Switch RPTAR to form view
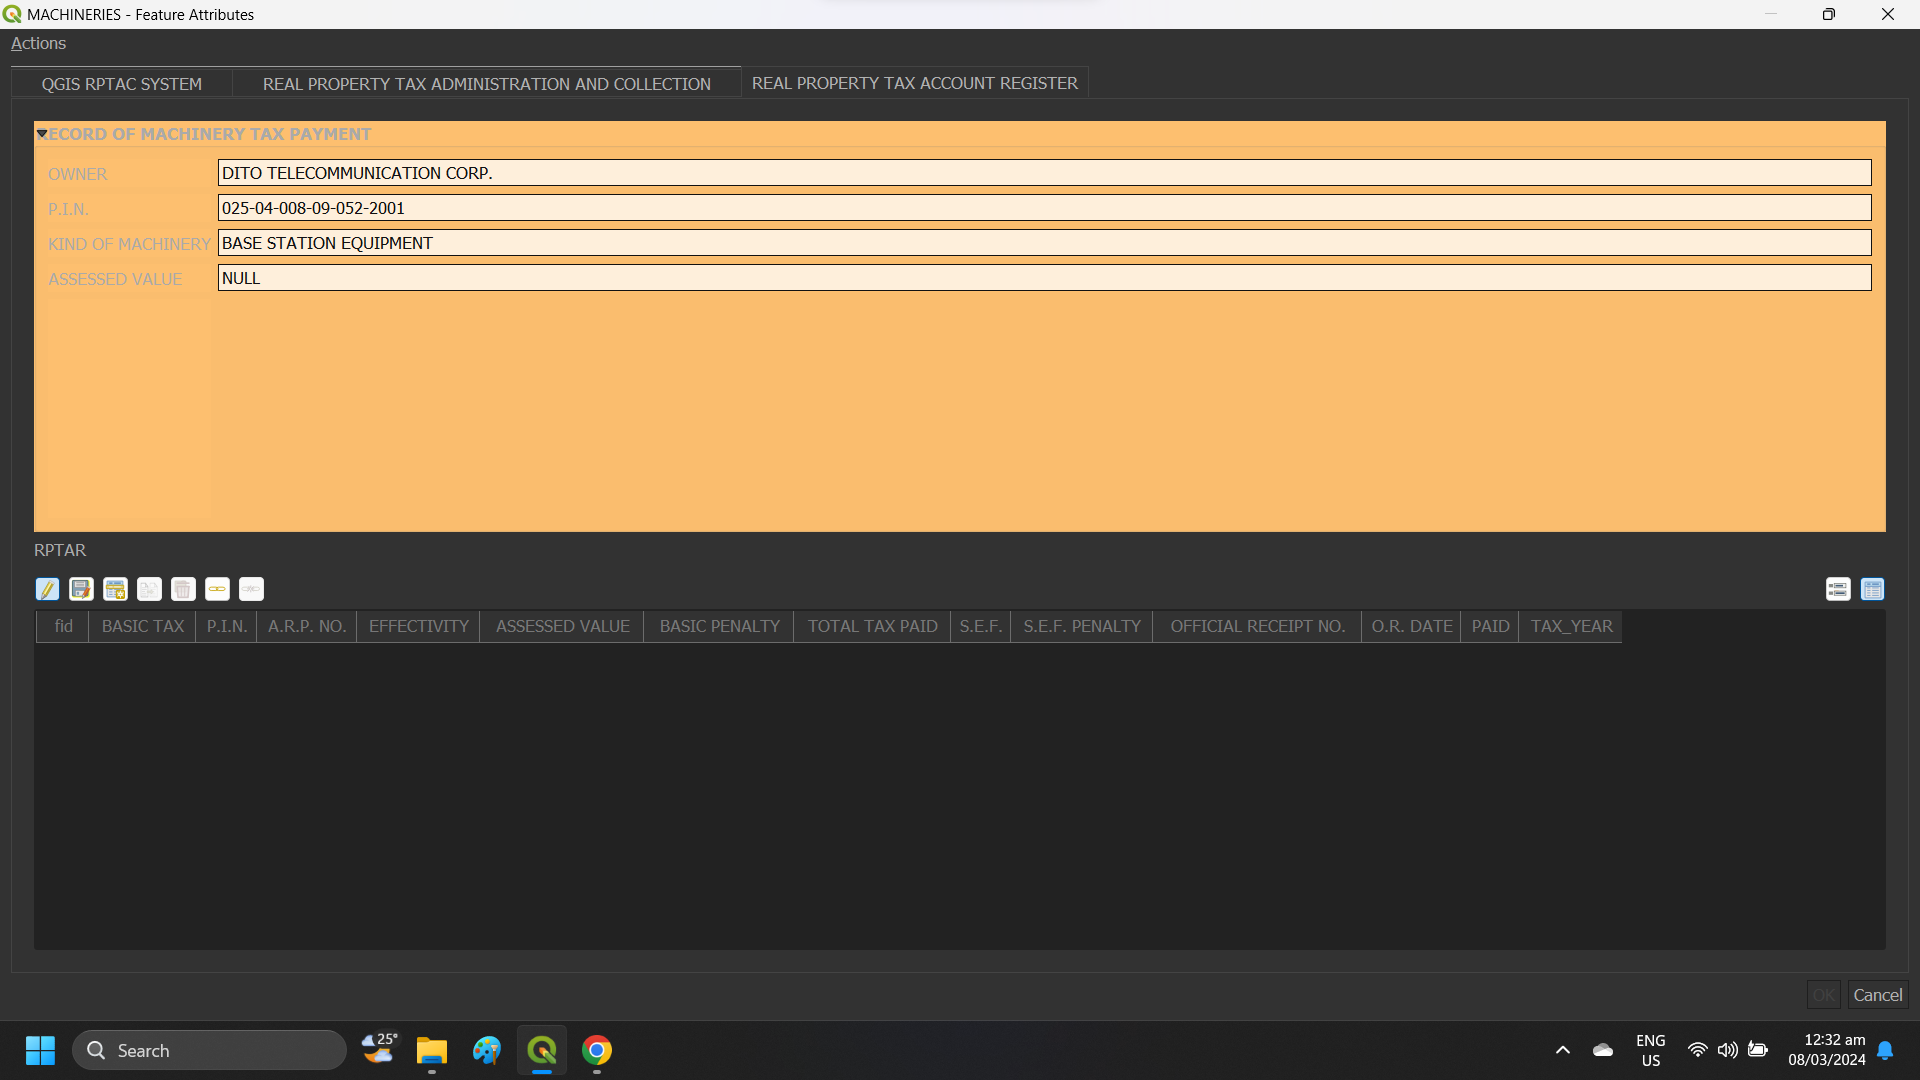Viewport: 1920px width, 1080px height. [1838, 589]
